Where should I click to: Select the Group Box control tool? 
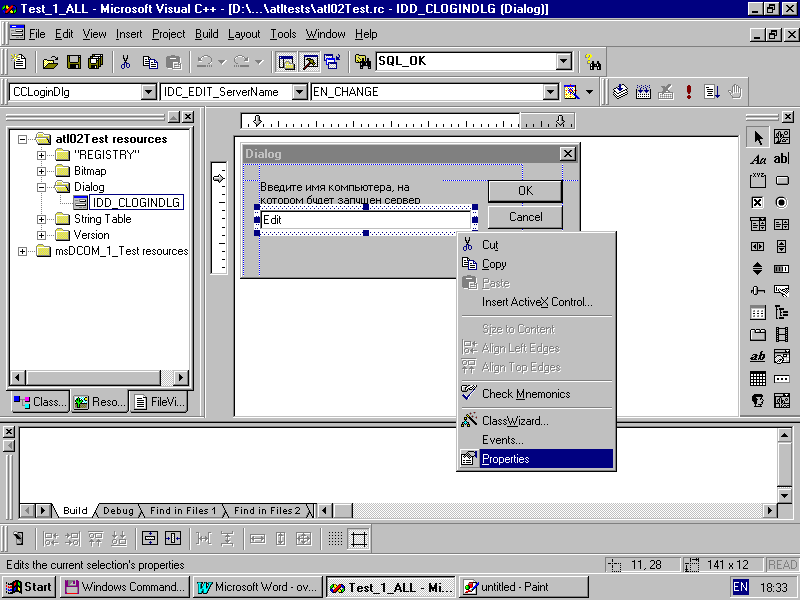pyautogui.click(x=758, y=181)
